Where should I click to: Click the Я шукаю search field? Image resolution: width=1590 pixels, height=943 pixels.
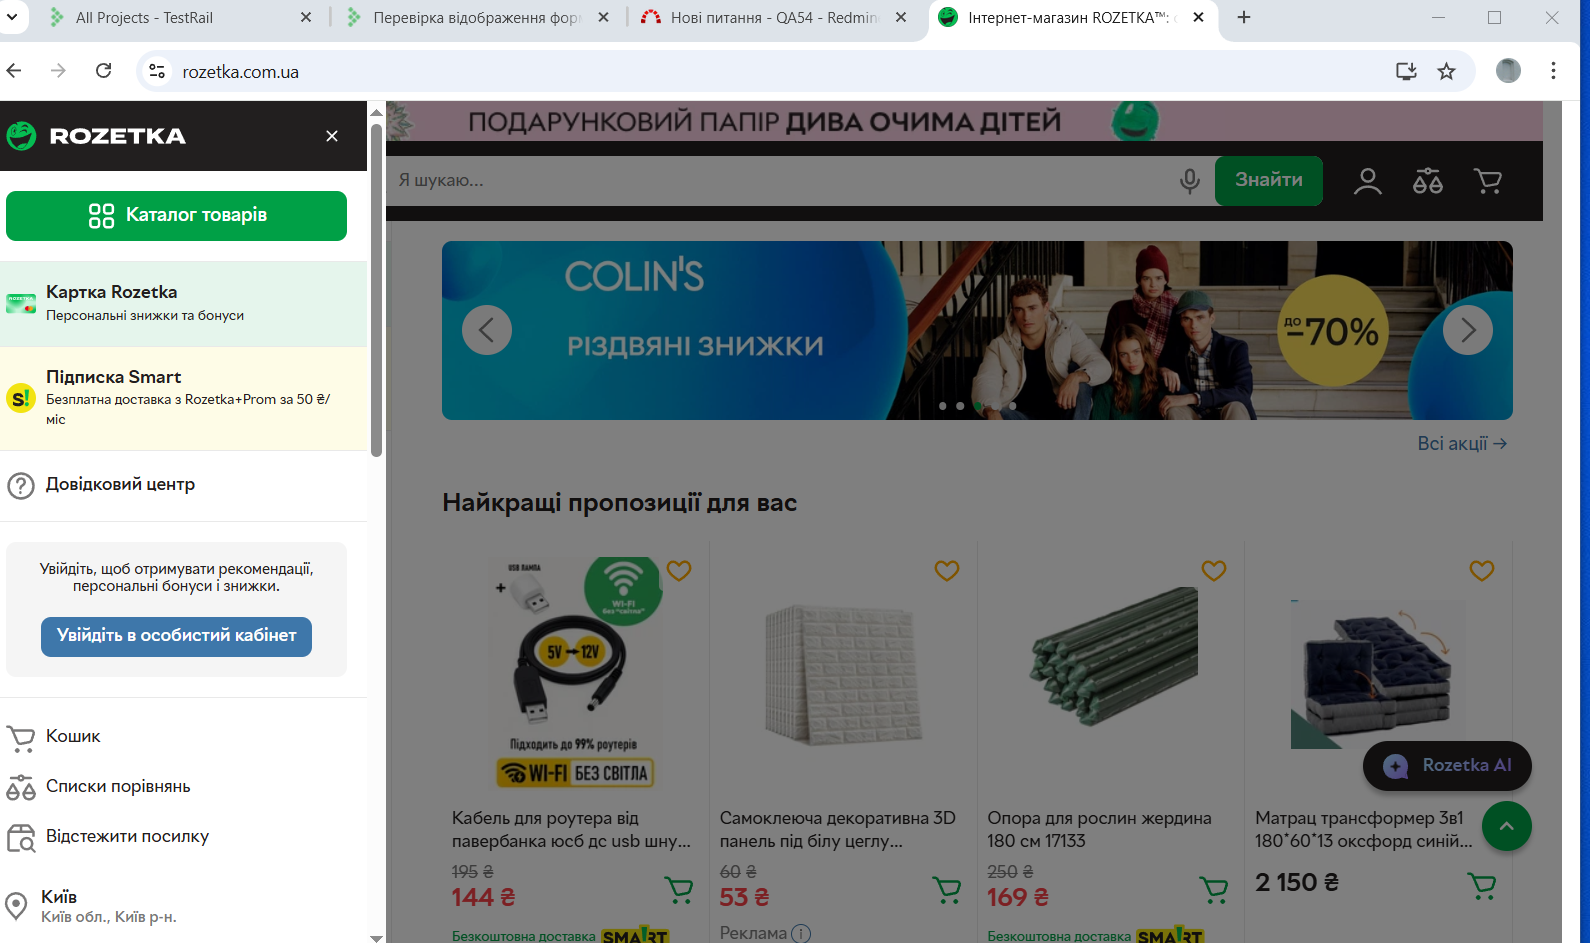point(780,181)
